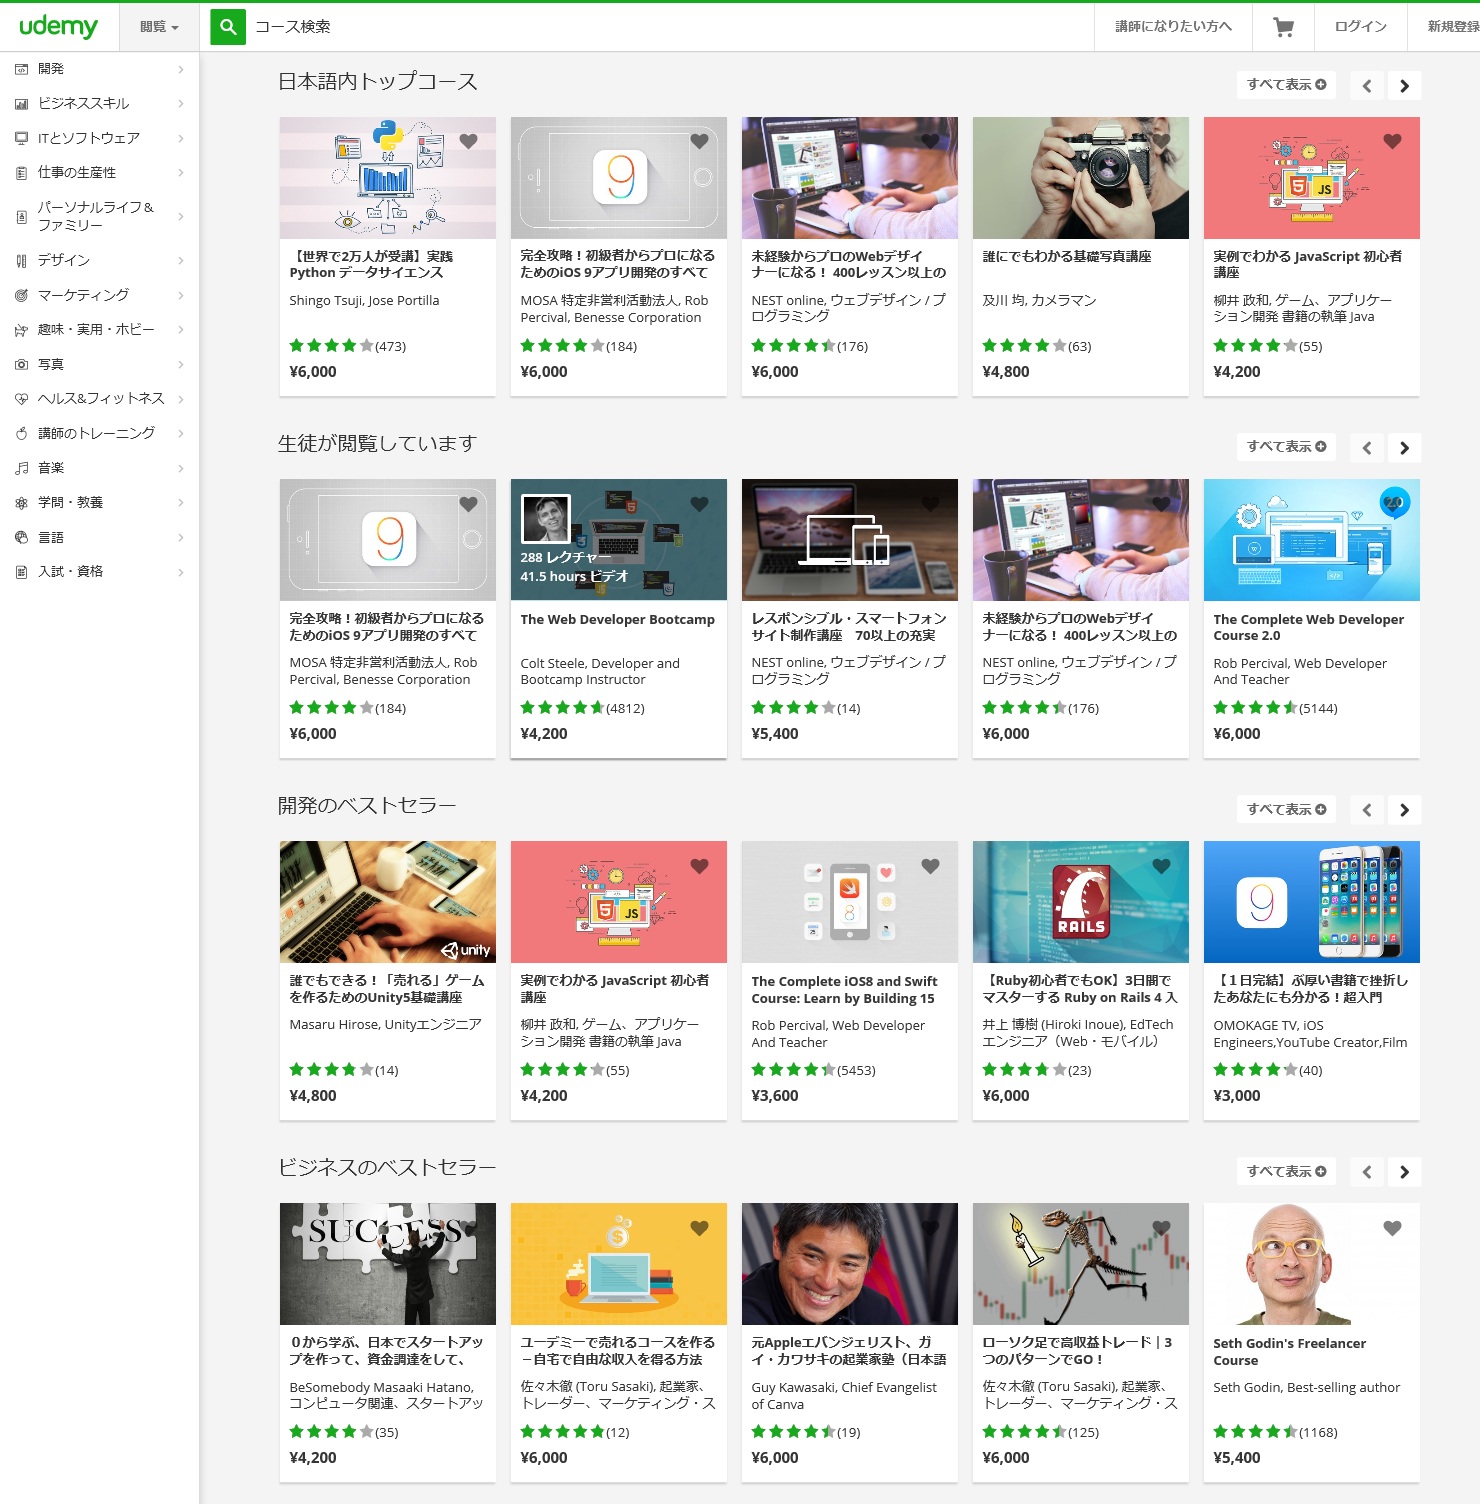The height and width of the screenshot is (1504, 1480).
Task: Toggle wishlist heart on top-row JavaScript 初心者講座
Action: click(1392, 141)
